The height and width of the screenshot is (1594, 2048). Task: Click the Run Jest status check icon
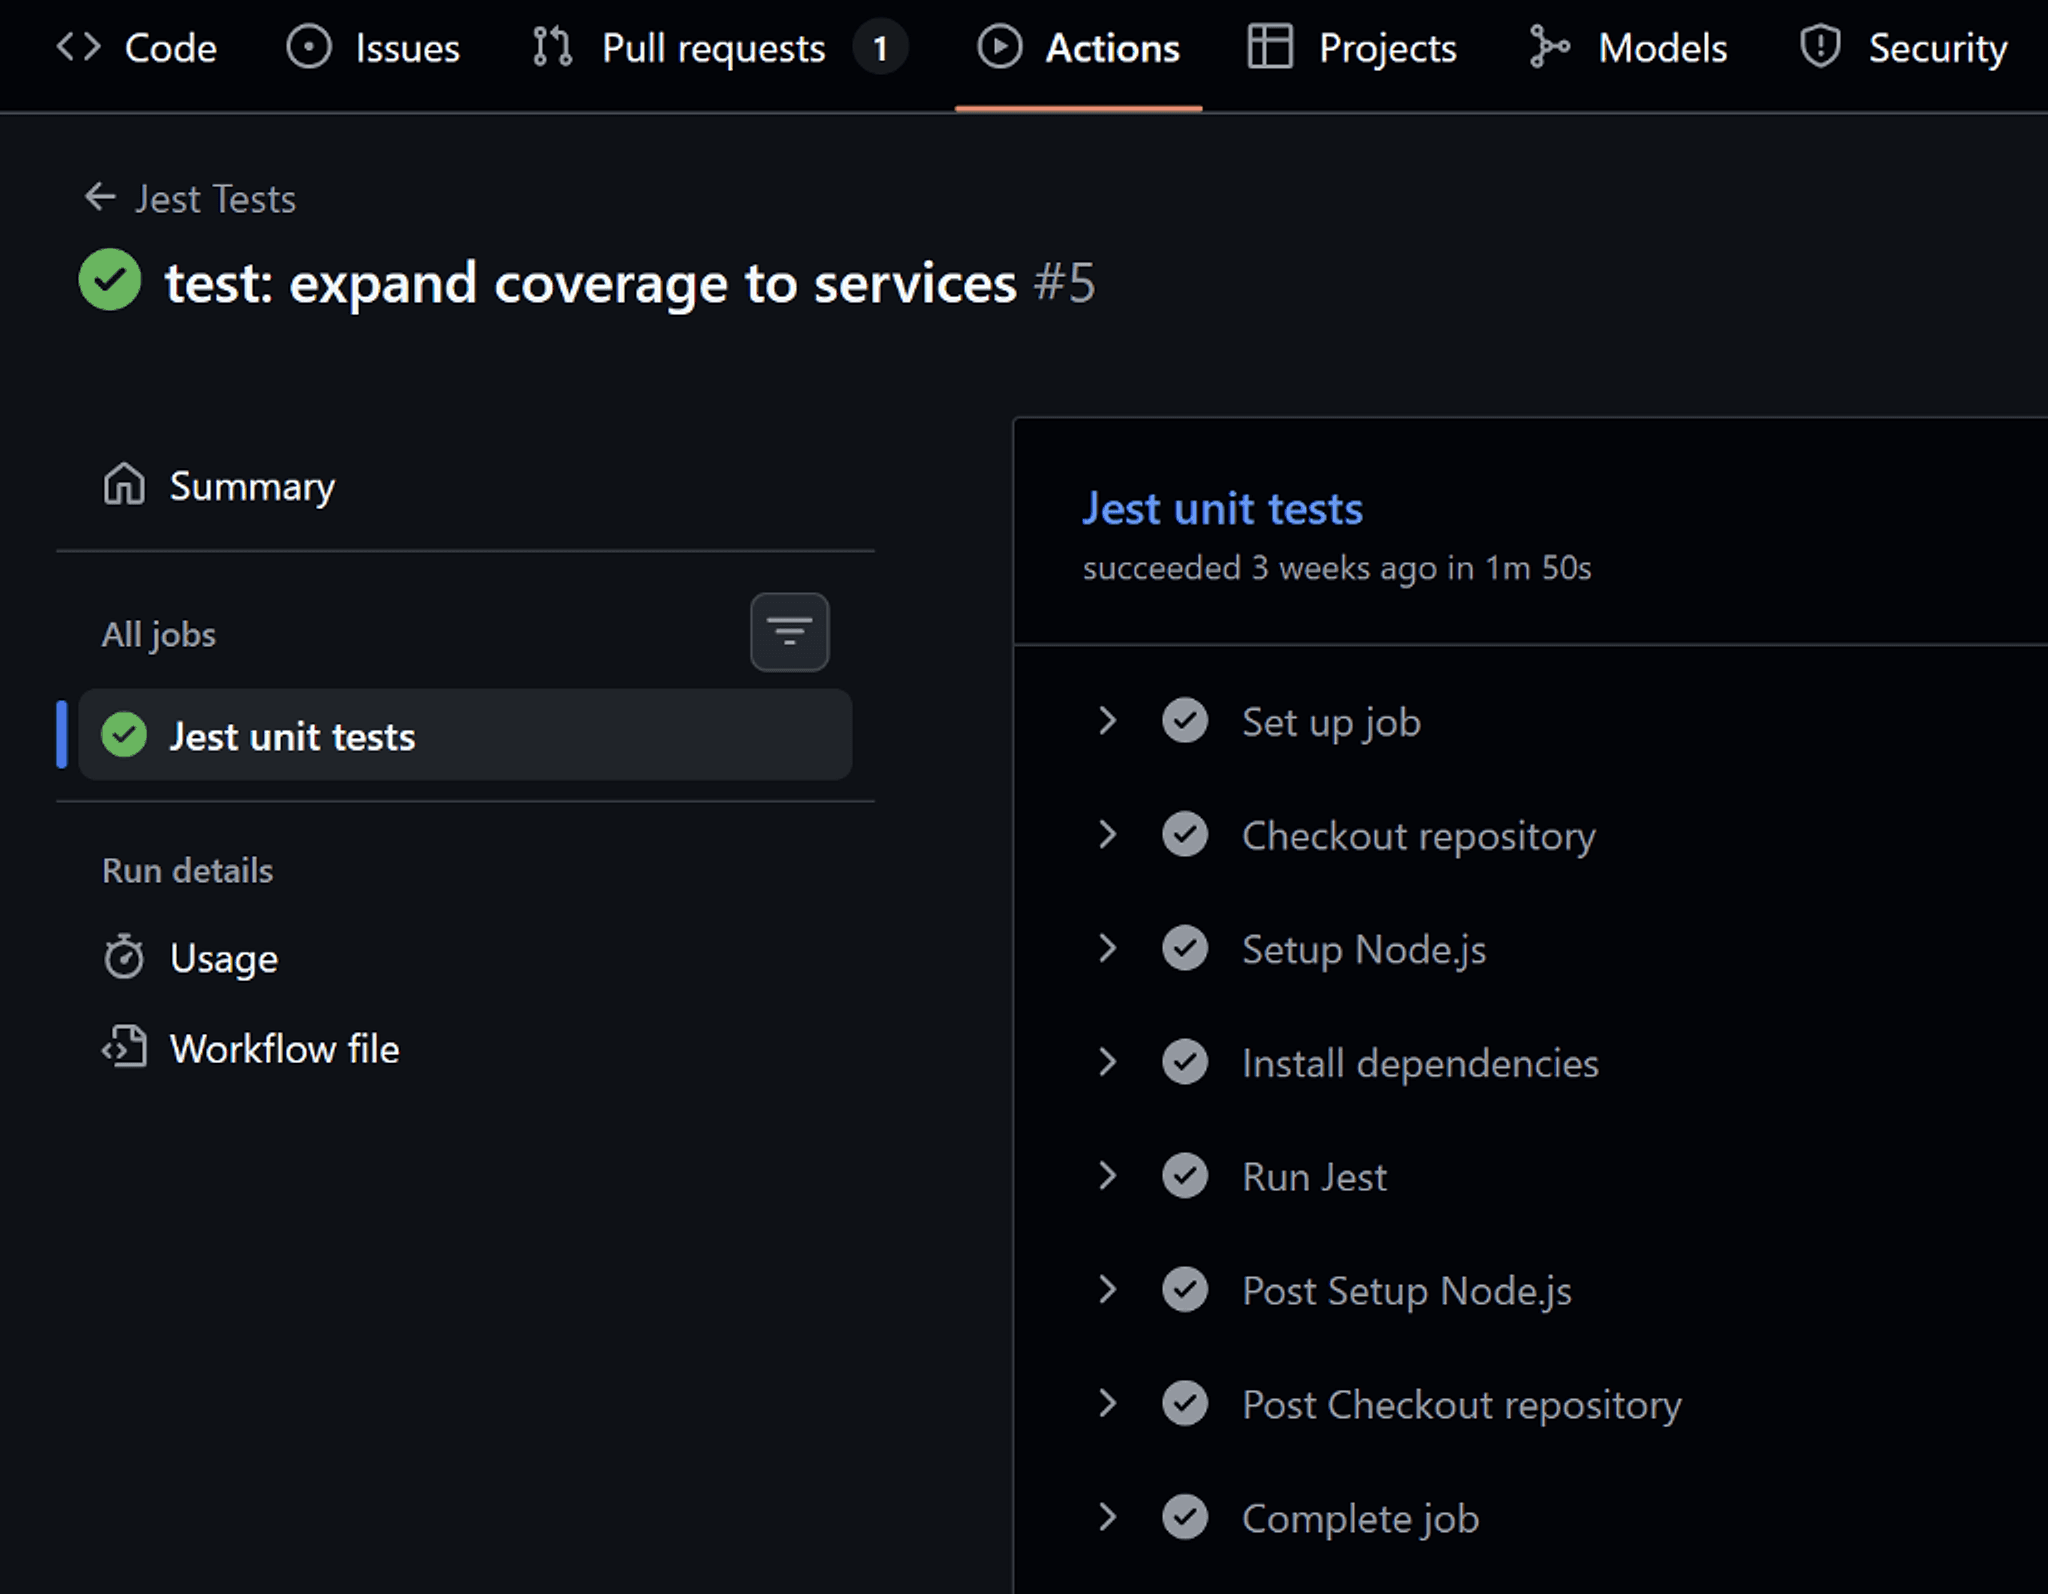pos(1185,1176)
